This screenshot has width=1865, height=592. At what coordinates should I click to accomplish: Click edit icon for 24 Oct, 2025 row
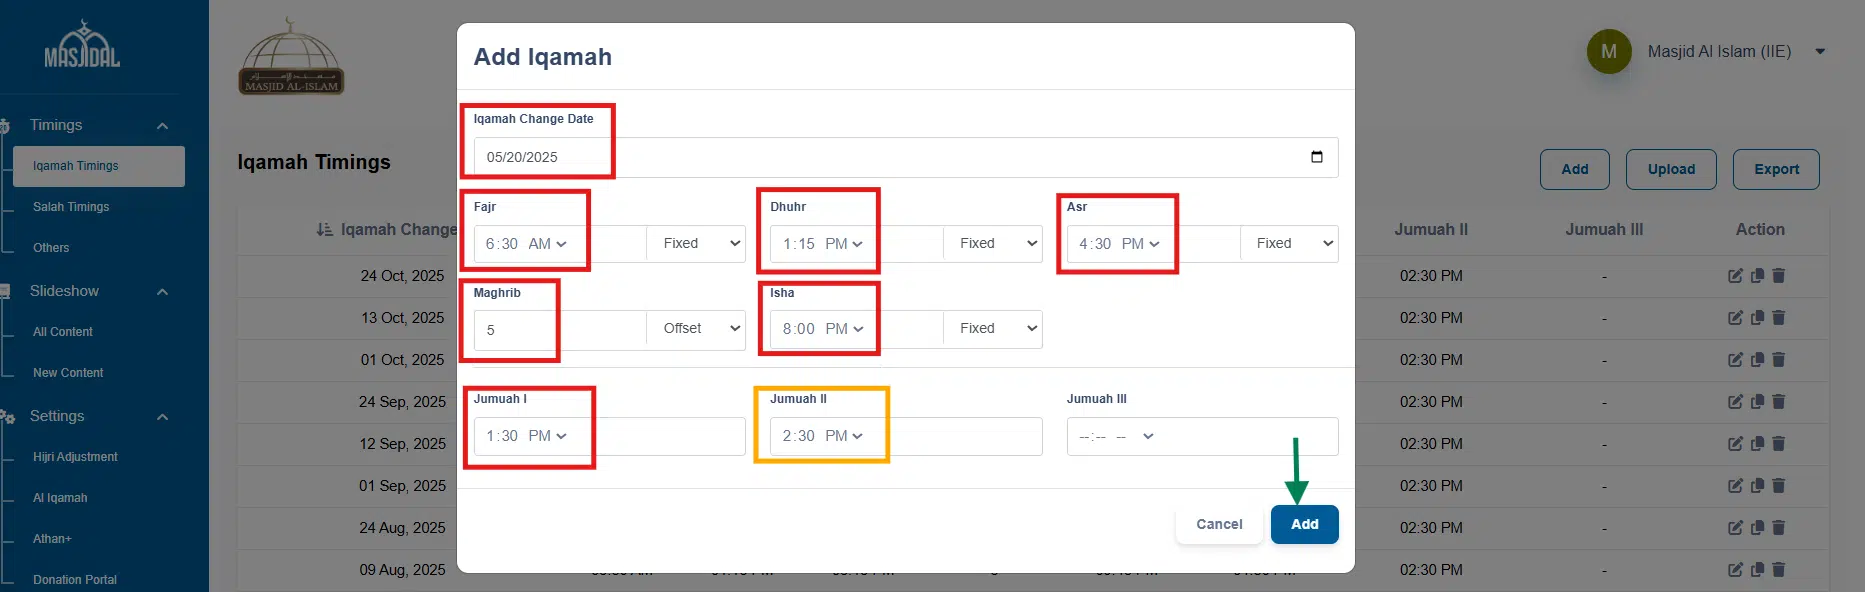coord(1735,276)
